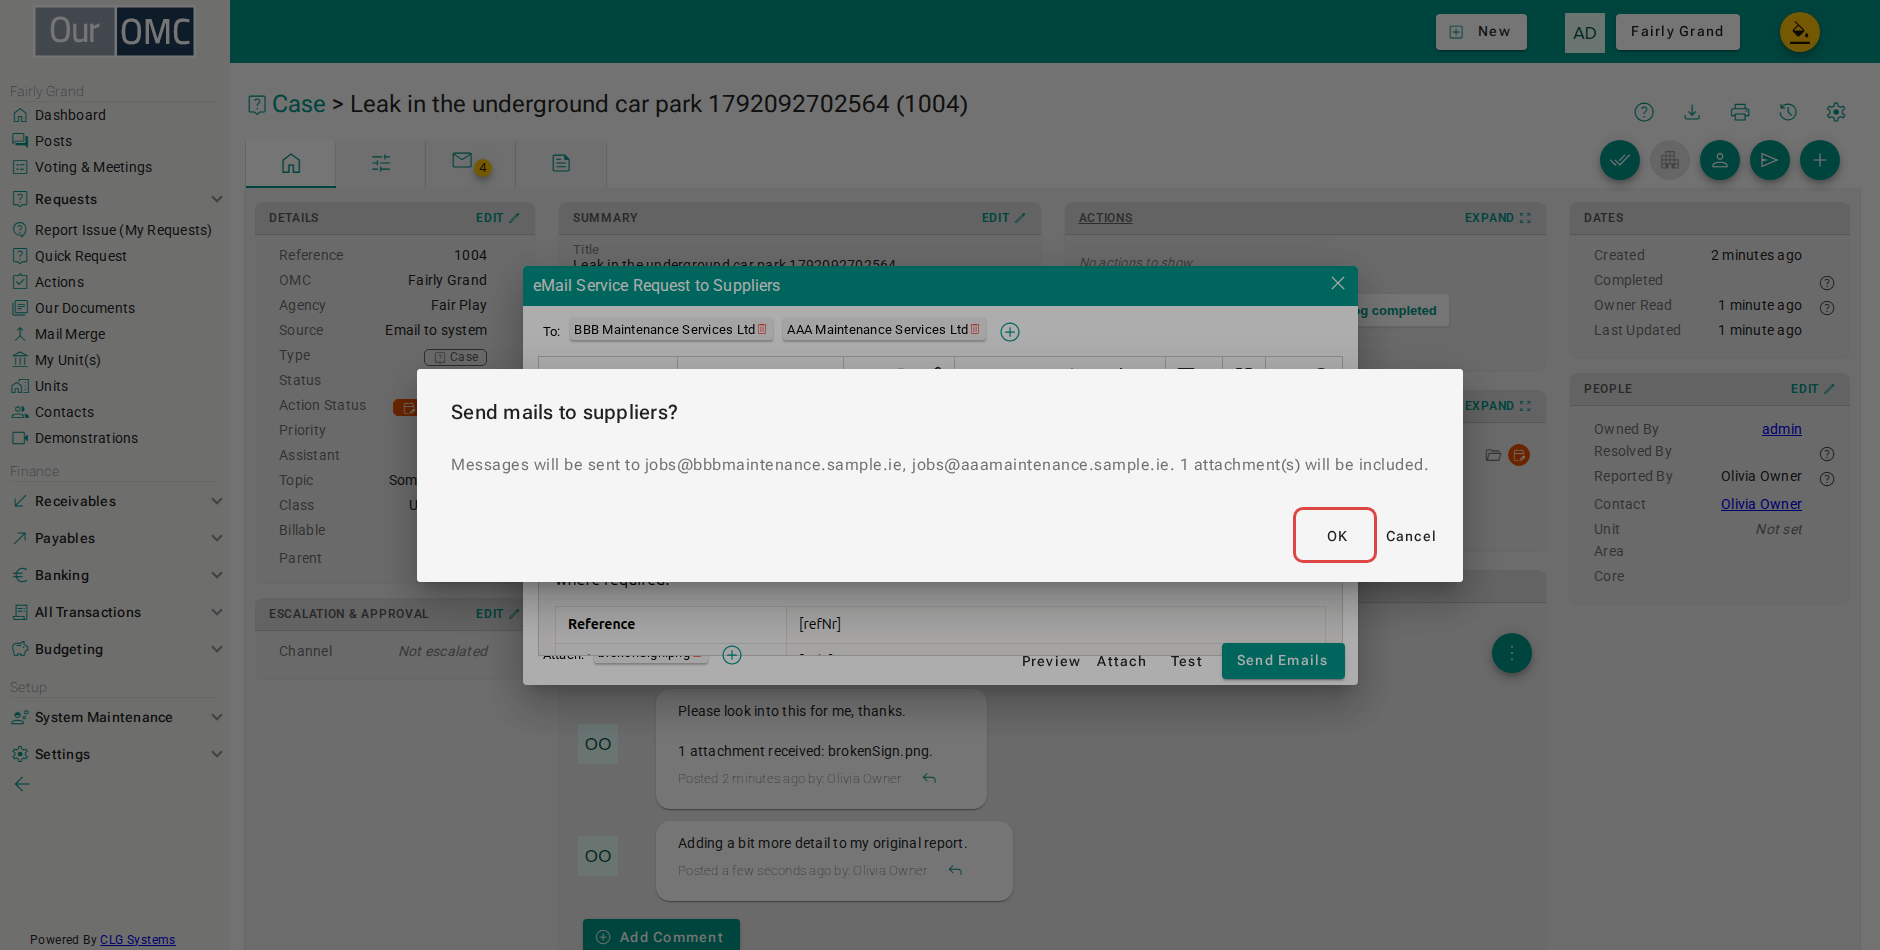Follow the admin owner link

pyautogui.click(x=1781, y=429)
